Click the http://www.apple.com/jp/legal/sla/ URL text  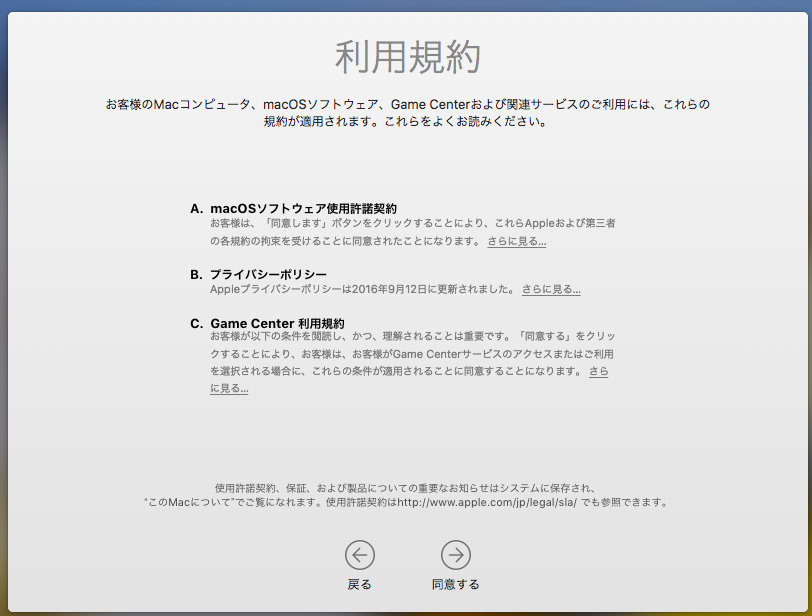[487, 502]
